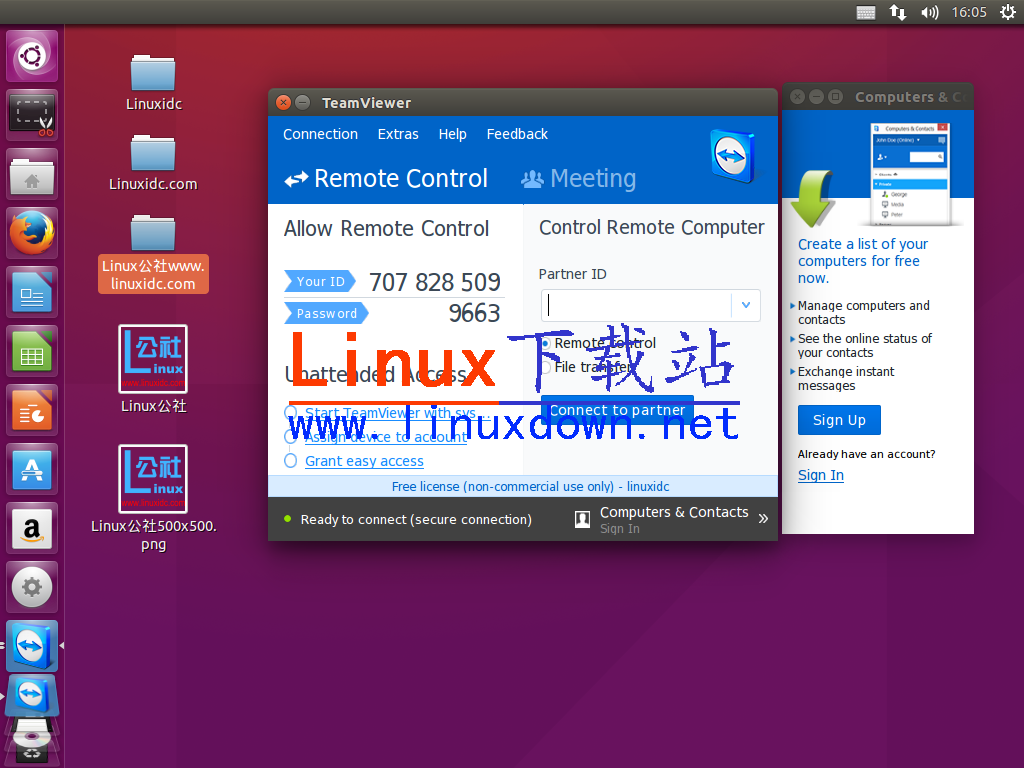Image resolution: width=1024 pixels, height=768 pixels.
Task: Click the TeamViewer logo in the header
Action: click(x=733, y=156)
